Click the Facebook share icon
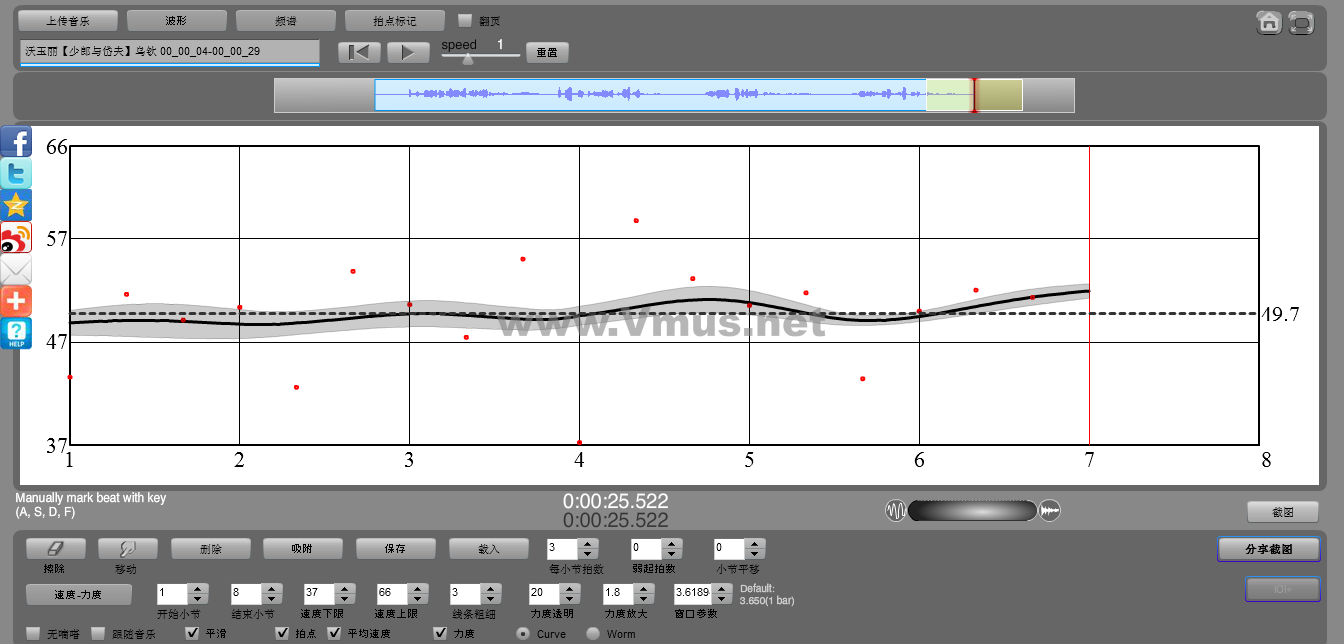Image resolution: width=1344 pixels, height=644 pixels. point(16,141)
